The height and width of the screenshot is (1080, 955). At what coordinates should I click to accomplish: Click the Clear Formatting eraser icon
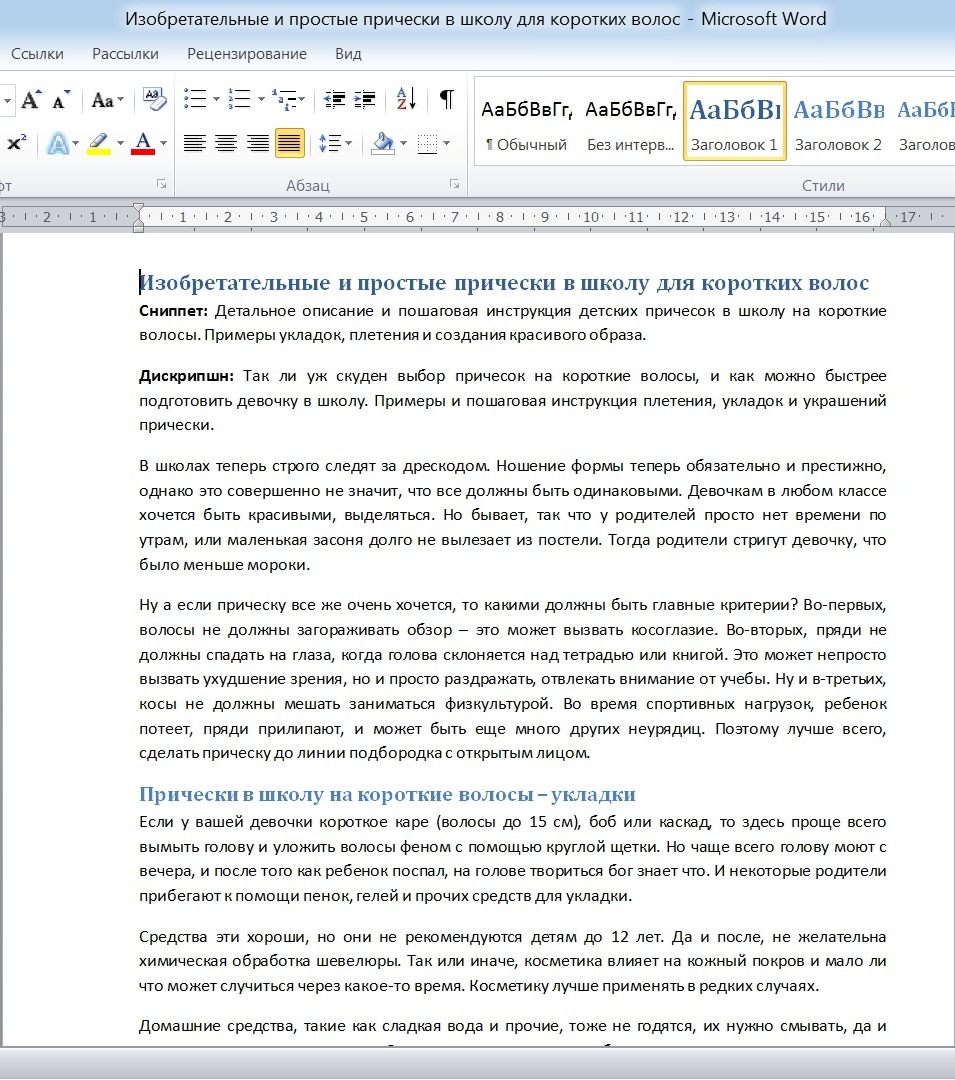tap(155, 99)
